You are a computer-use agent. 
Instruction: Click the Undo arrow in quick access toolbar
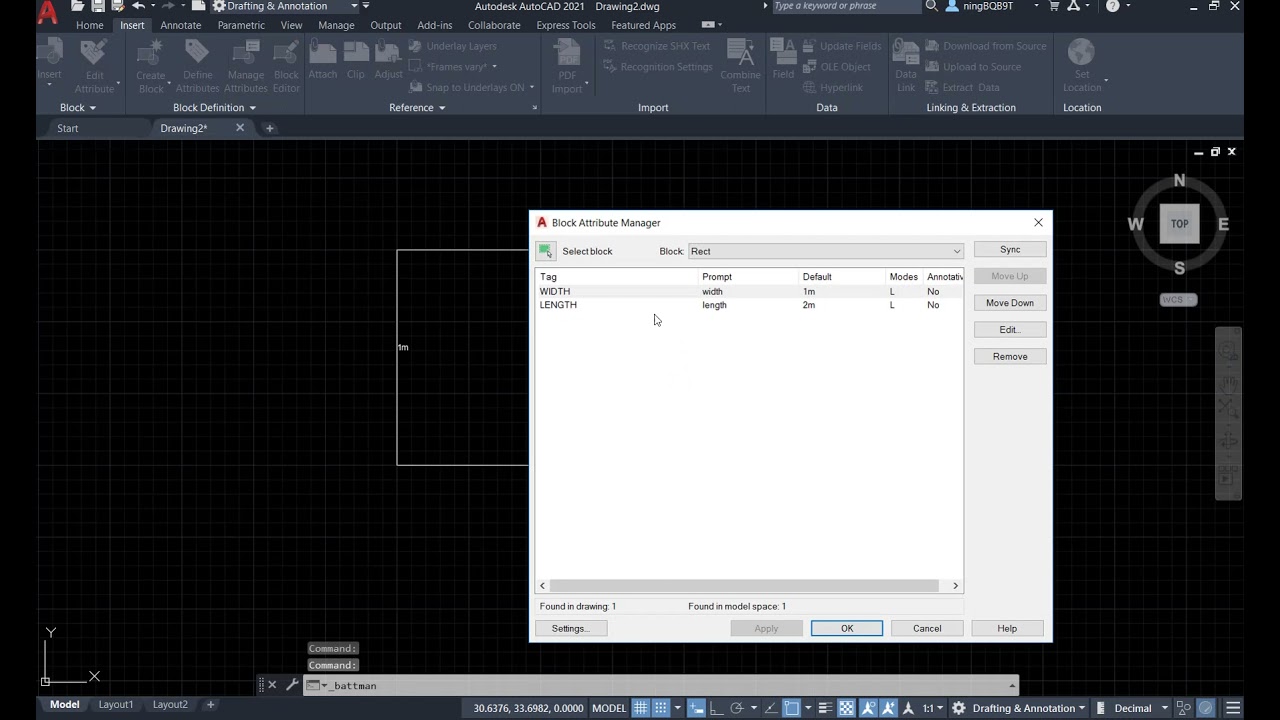point(139,6)
